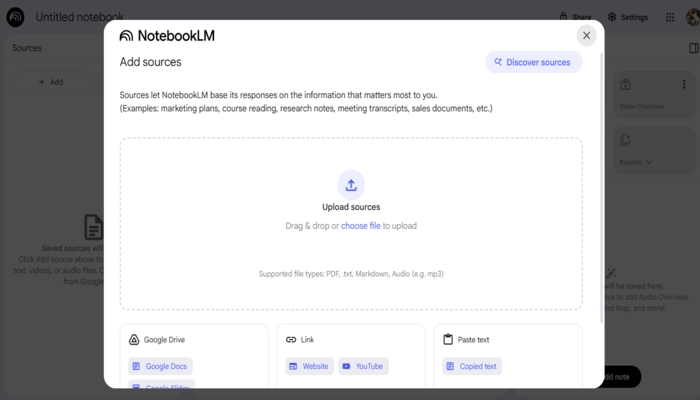Viewport: 700px width, 400px height.
Task: Open the Share button
Action: point(575,17)
